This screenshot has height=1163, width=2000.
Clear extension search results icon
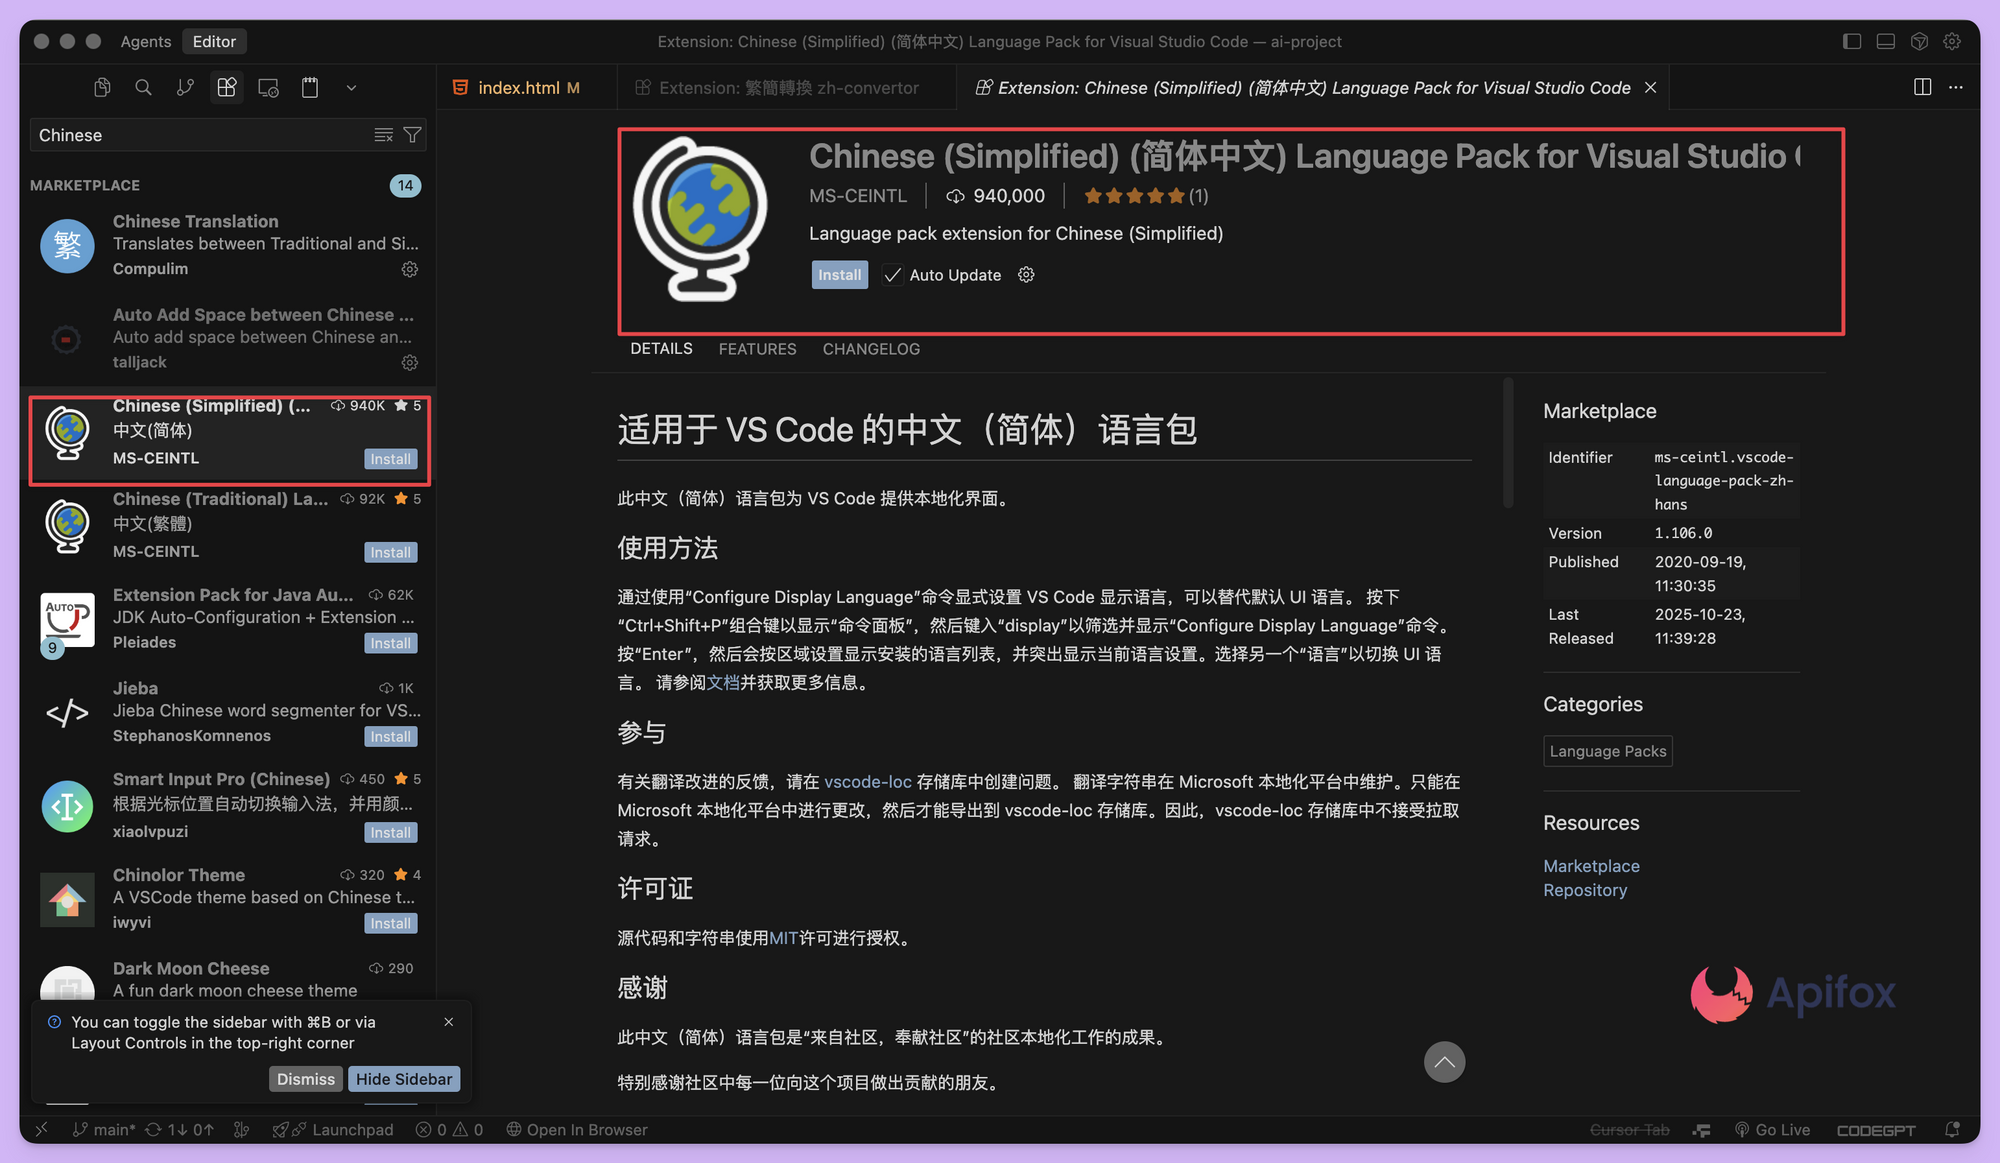(383, 135)
